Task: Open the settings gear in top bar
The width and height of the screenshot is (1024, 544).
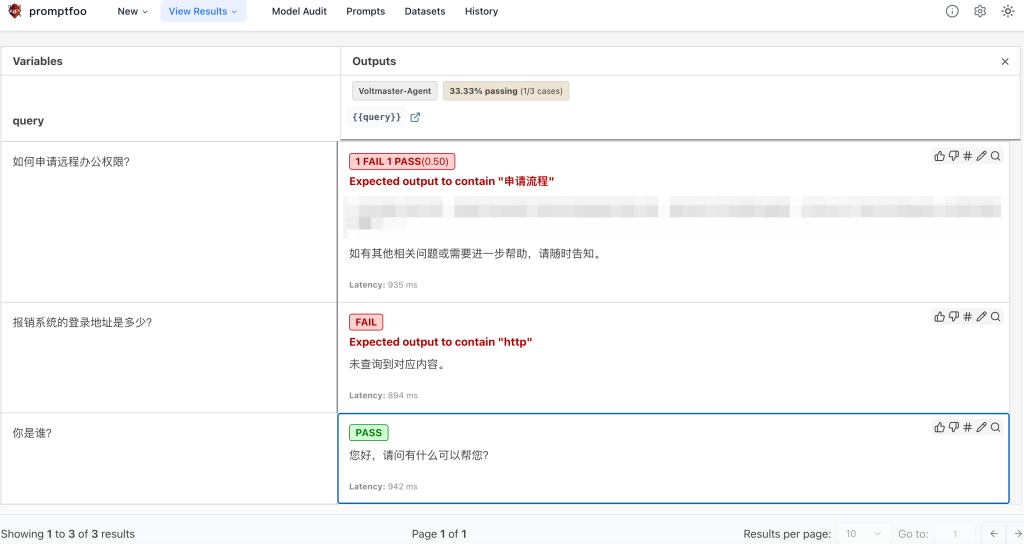Action: pyautogui.click(x=980, y=12)
